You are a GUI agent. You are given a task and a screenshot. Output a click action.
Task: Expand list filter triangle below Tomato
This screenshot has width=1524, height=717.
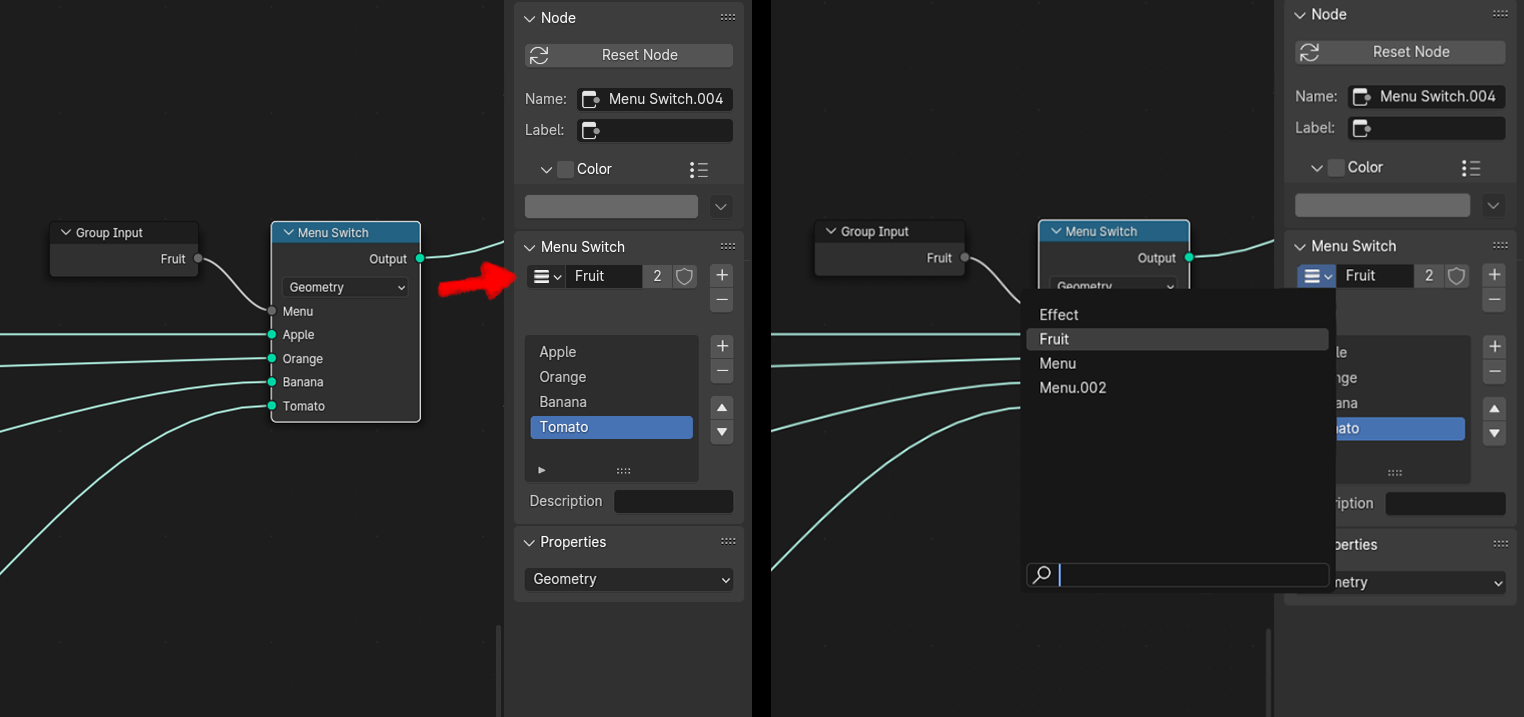pos(542,470)
